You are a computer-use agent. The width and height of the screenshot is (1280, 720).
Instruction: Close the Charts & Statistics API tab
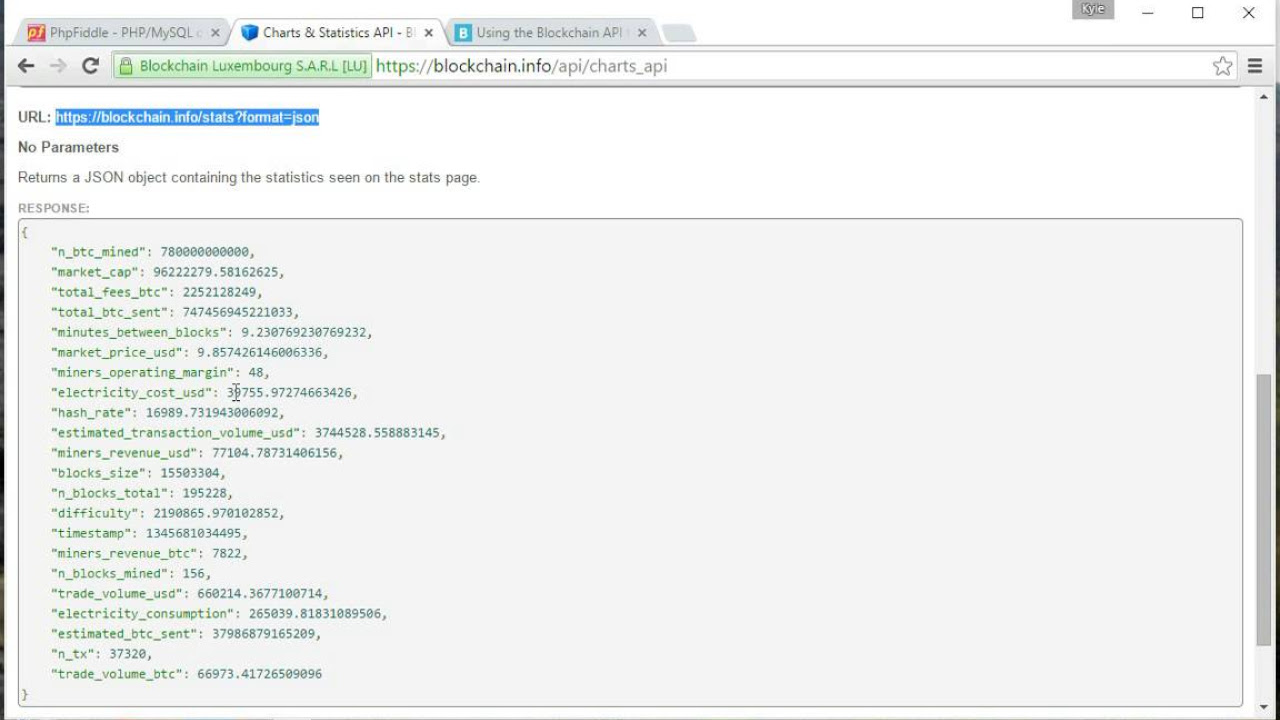tap(429, 33)
